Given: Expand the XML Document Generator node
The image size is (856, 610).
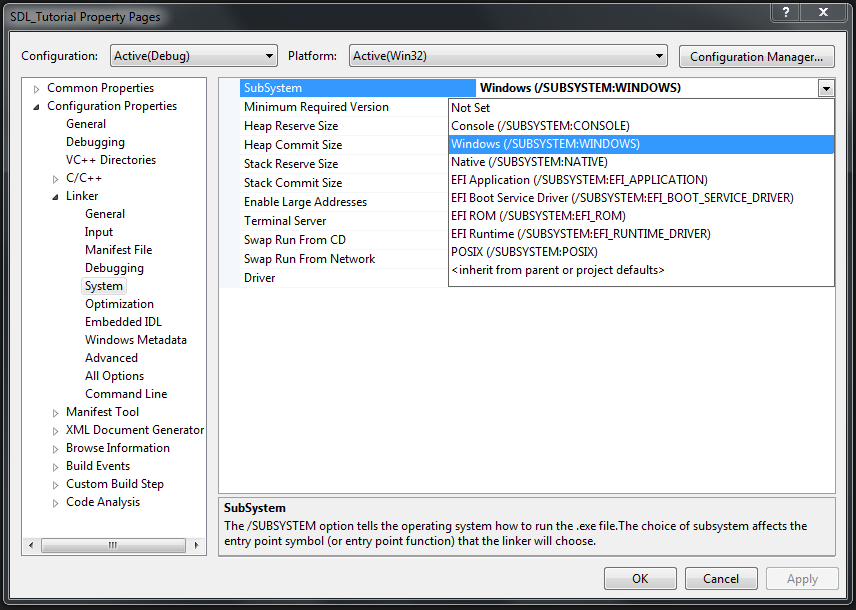Looking at the screenshot, I should pos(55,431).
